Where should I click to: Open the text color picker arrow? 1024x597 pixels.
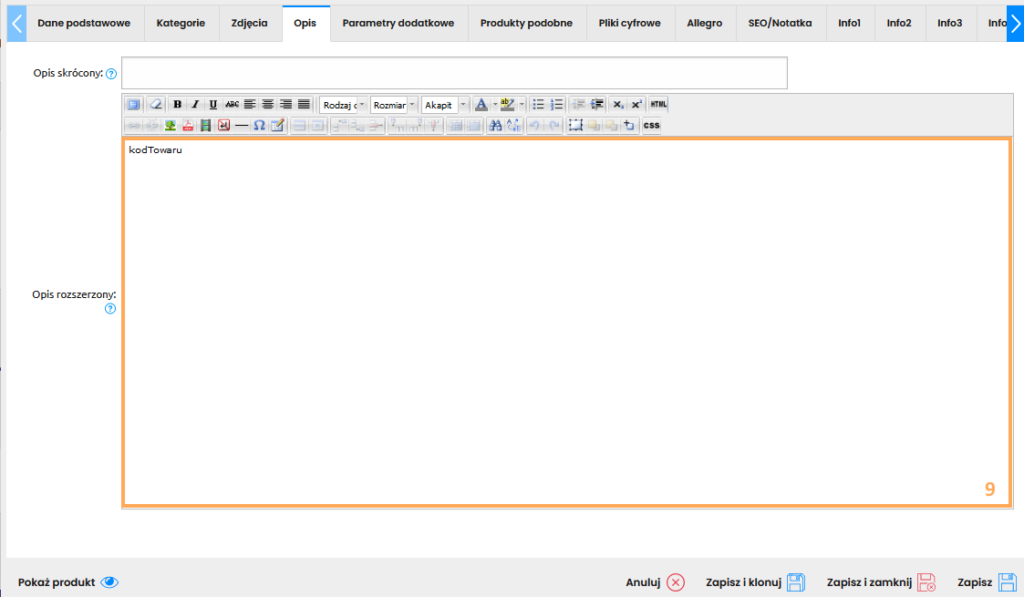[x=494, y=104]
